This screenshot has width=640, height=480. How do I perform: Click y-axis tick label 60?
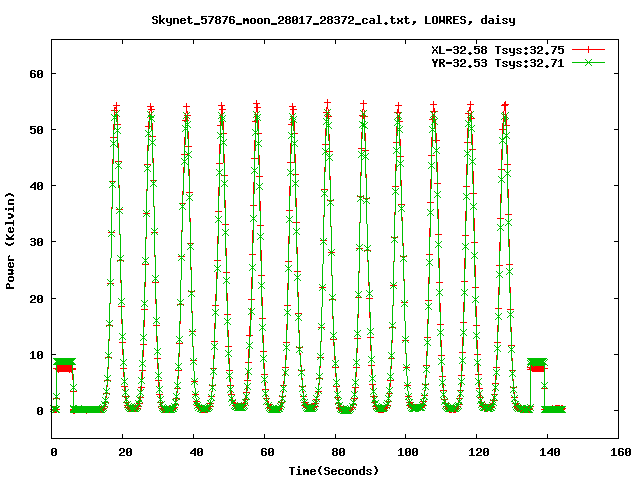(36, 74)
